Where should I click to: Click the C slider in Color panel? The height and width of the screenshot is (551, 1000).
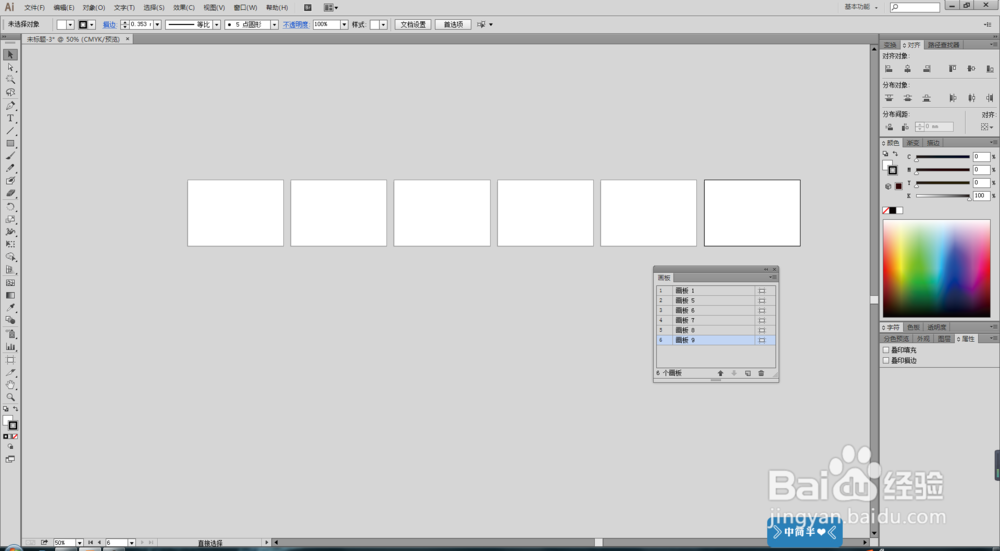[x=943, y=157]
